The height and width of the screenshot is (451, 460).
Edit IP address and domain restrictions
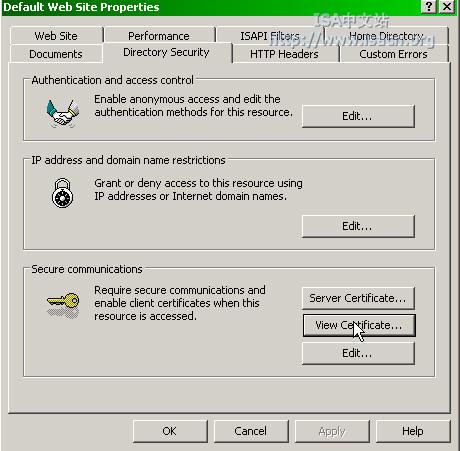point(358,226)
